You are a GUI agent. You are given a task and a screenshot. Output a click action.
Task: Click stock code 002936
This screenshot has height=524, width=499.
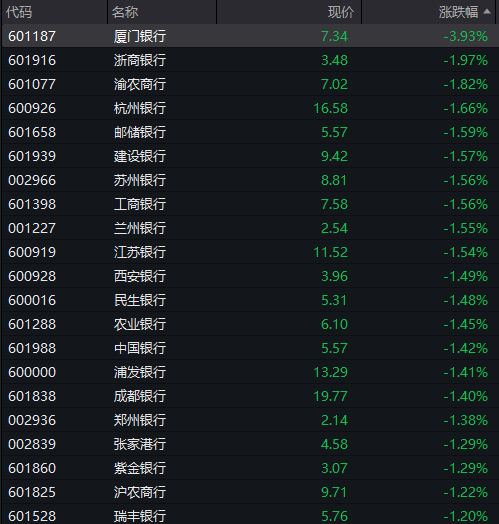click(x=32, y=420)
